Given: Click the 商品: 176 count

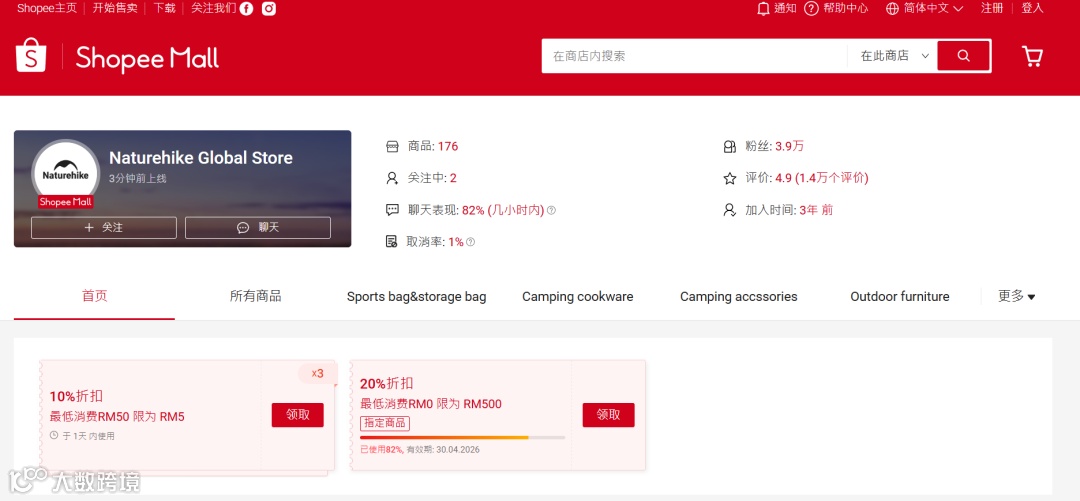Looking at the screenshot, I should point(433,146).
